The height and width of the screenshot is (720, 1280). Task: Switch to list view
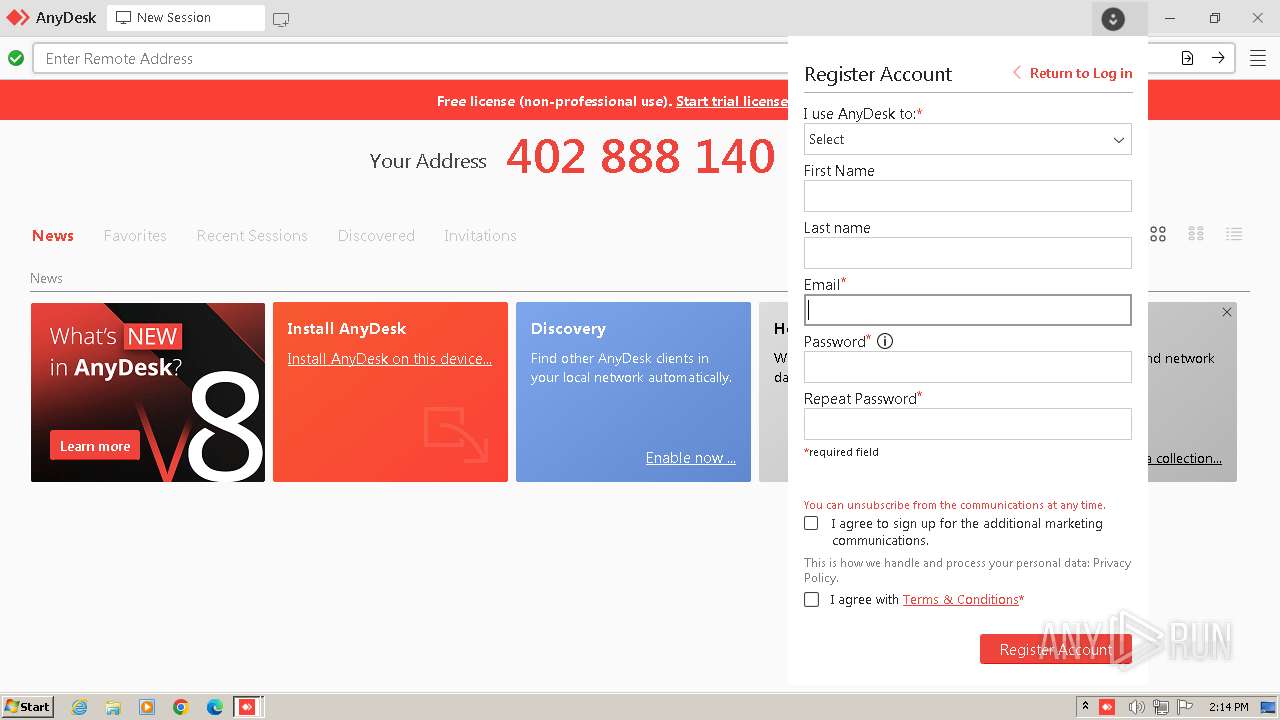pyautogui.click(x=1234, y=234)
